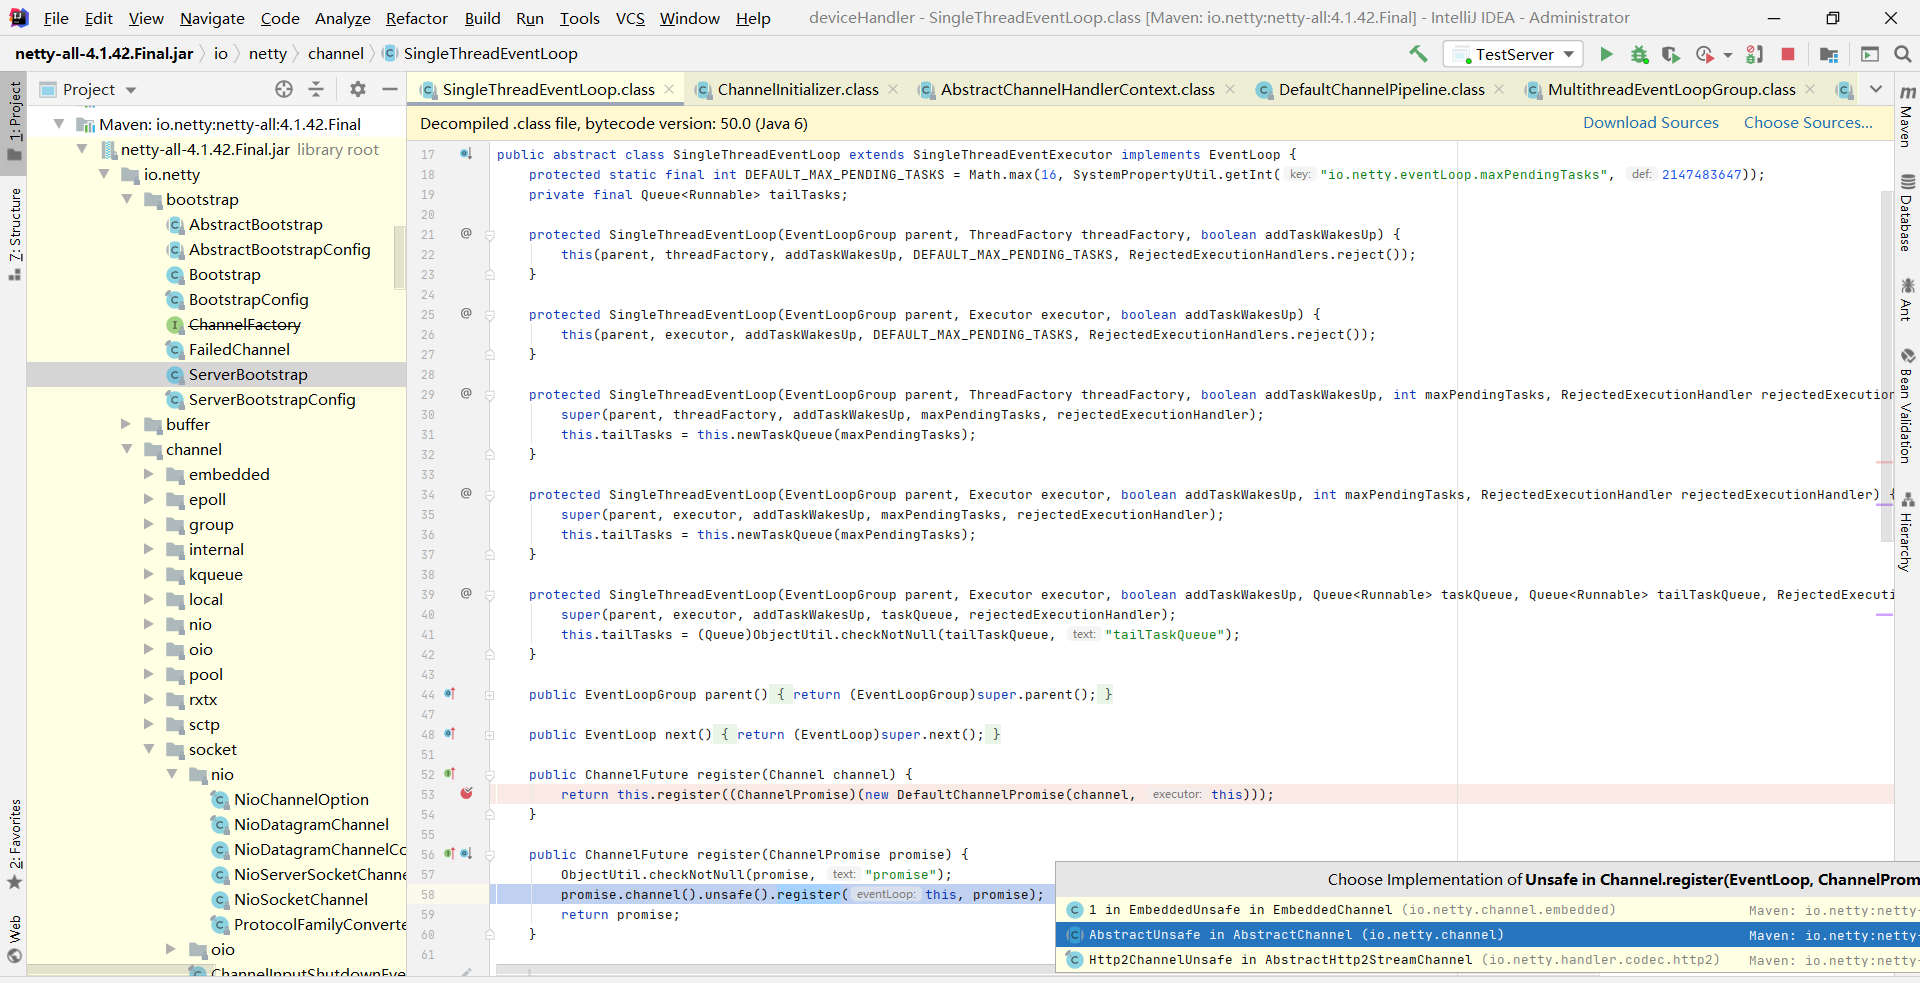Close the SingleThreadEventLoop.class tab
Screen dimensions: 1920x983
click(669, 89)
